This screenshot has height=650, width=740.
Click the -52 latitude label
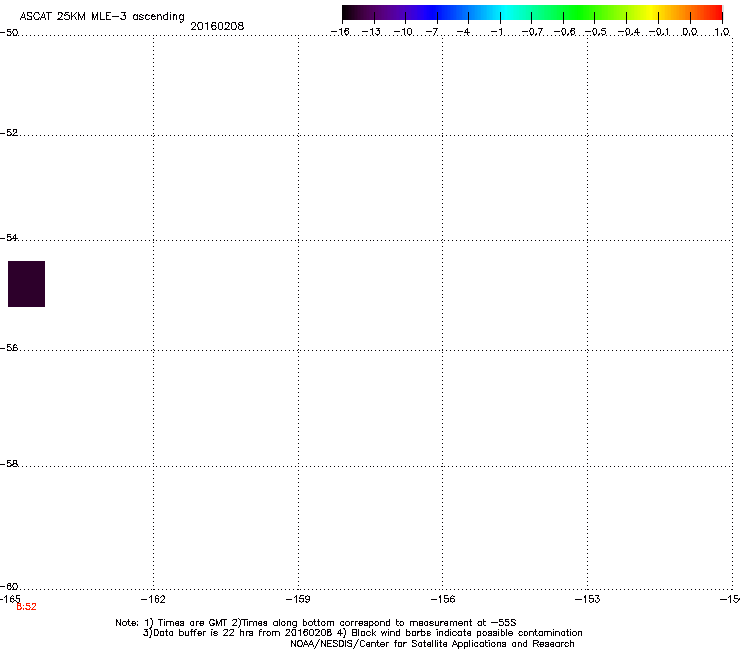tap(9, 133)
